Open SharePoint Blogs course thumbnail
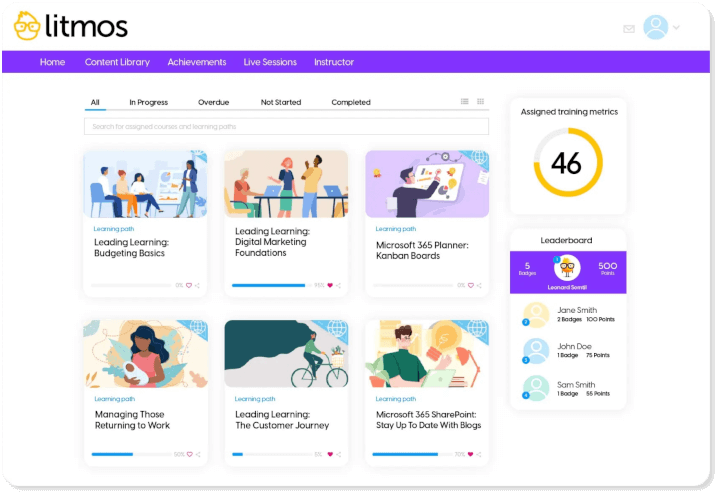This screenshot has width=720, height=496. [x=427, y=354]
